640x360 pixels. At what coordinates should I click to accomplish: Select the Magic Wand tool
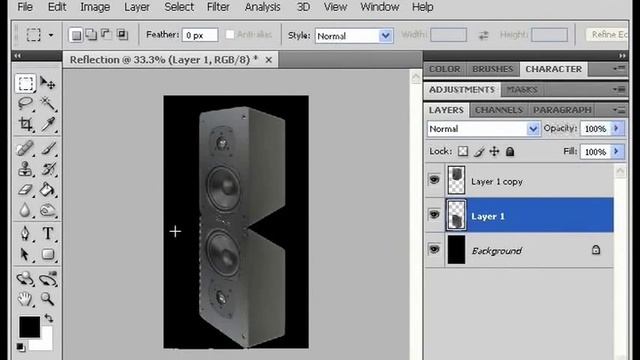click(47, 104)
